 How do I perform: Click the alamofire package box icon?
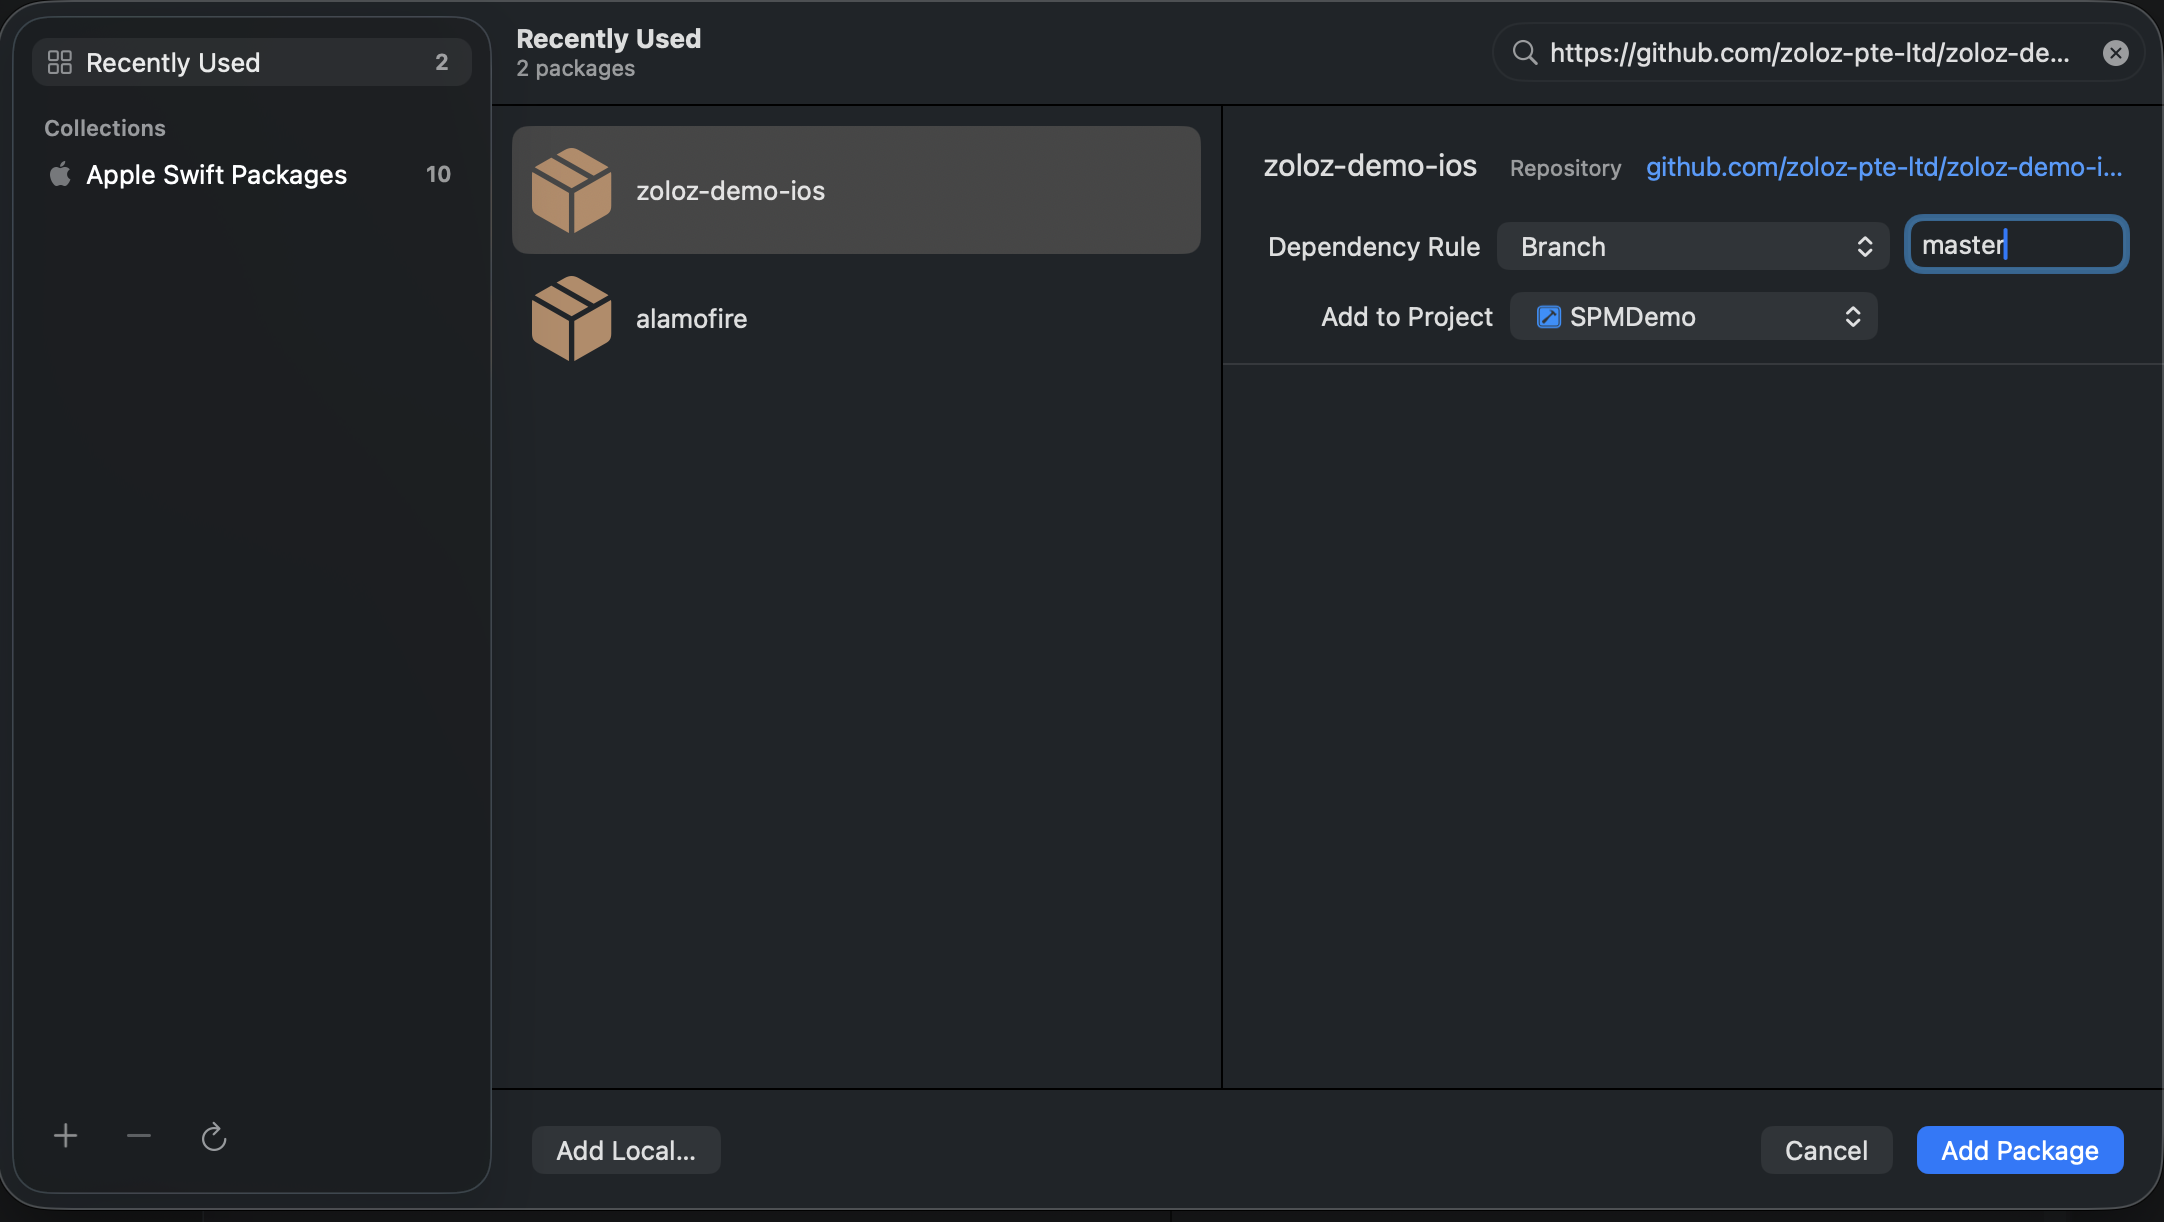point(571,319)
